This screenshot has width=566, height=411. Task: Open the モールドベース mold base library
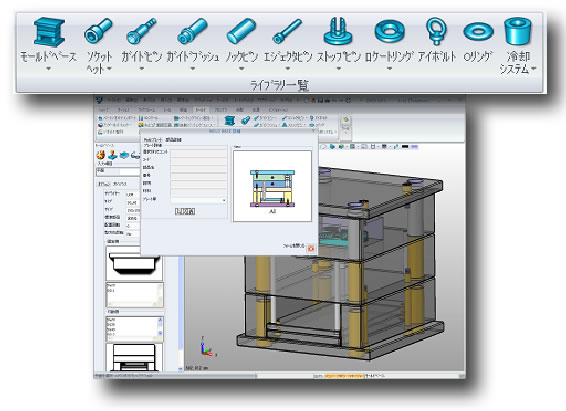pyautogui.click(x=49, y=32)
